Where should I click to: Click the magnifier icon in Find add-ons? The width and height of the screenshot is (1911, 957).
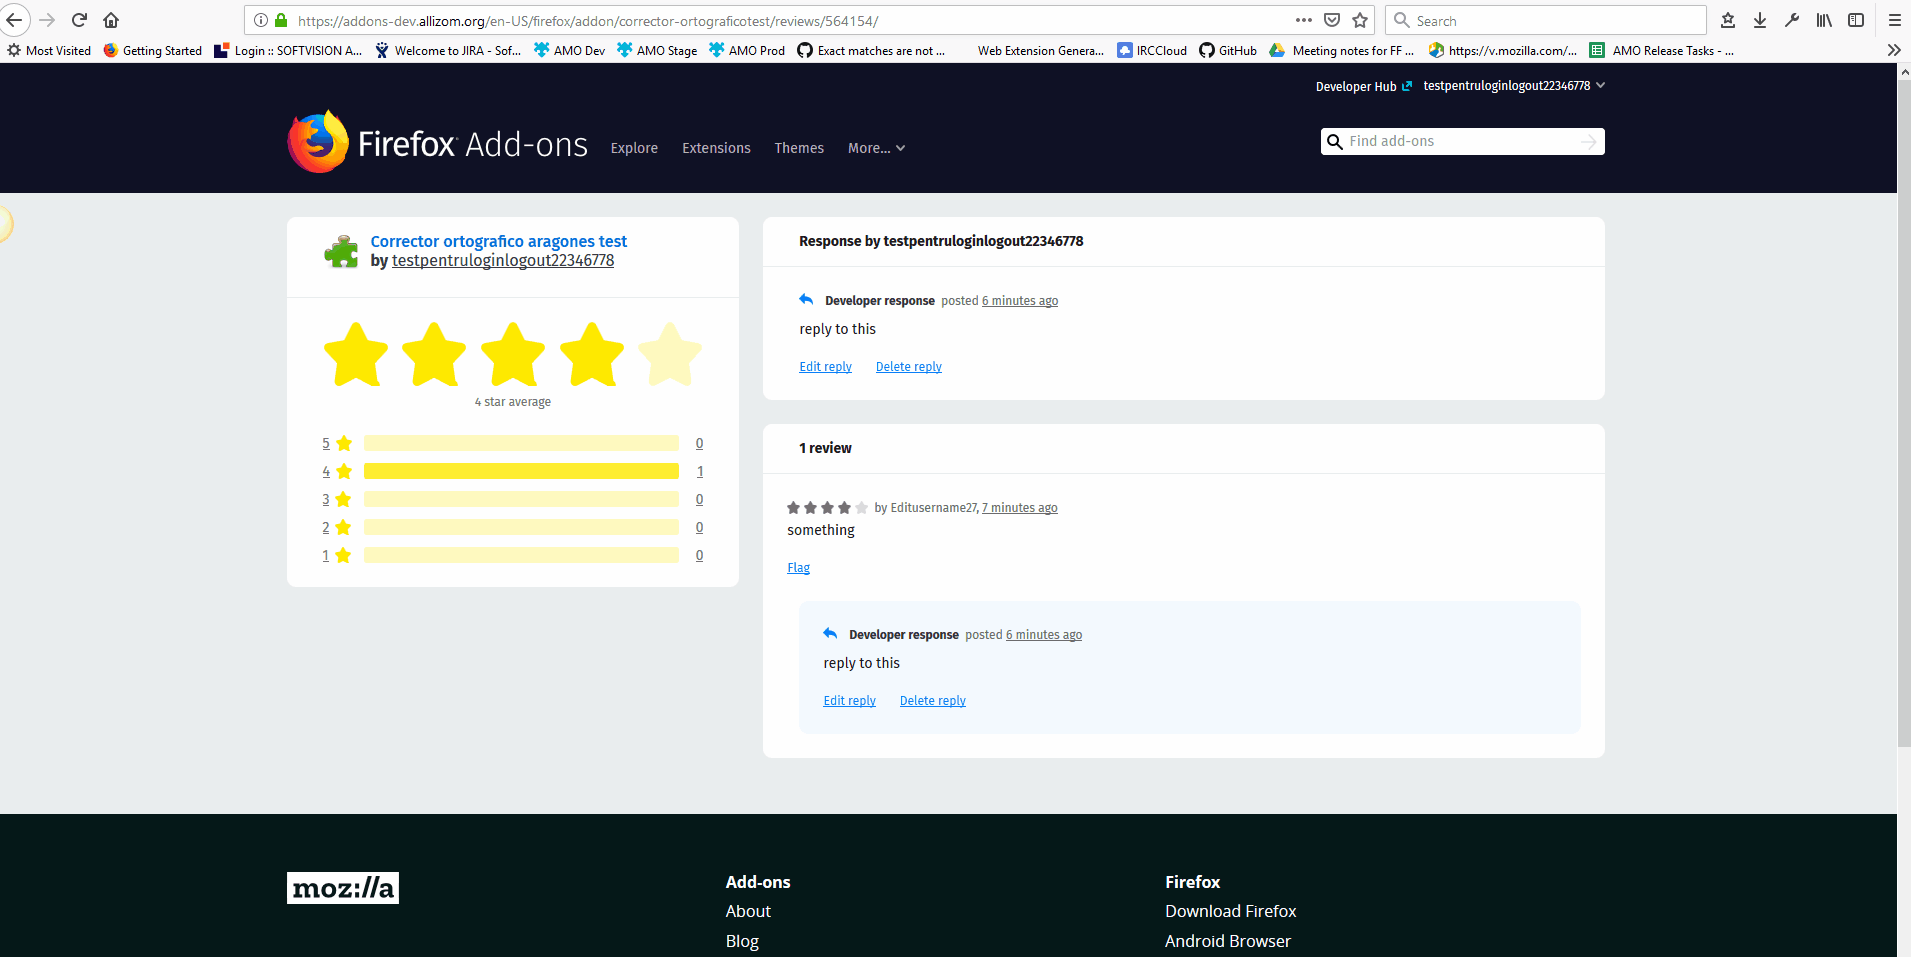click(1334, 142)
